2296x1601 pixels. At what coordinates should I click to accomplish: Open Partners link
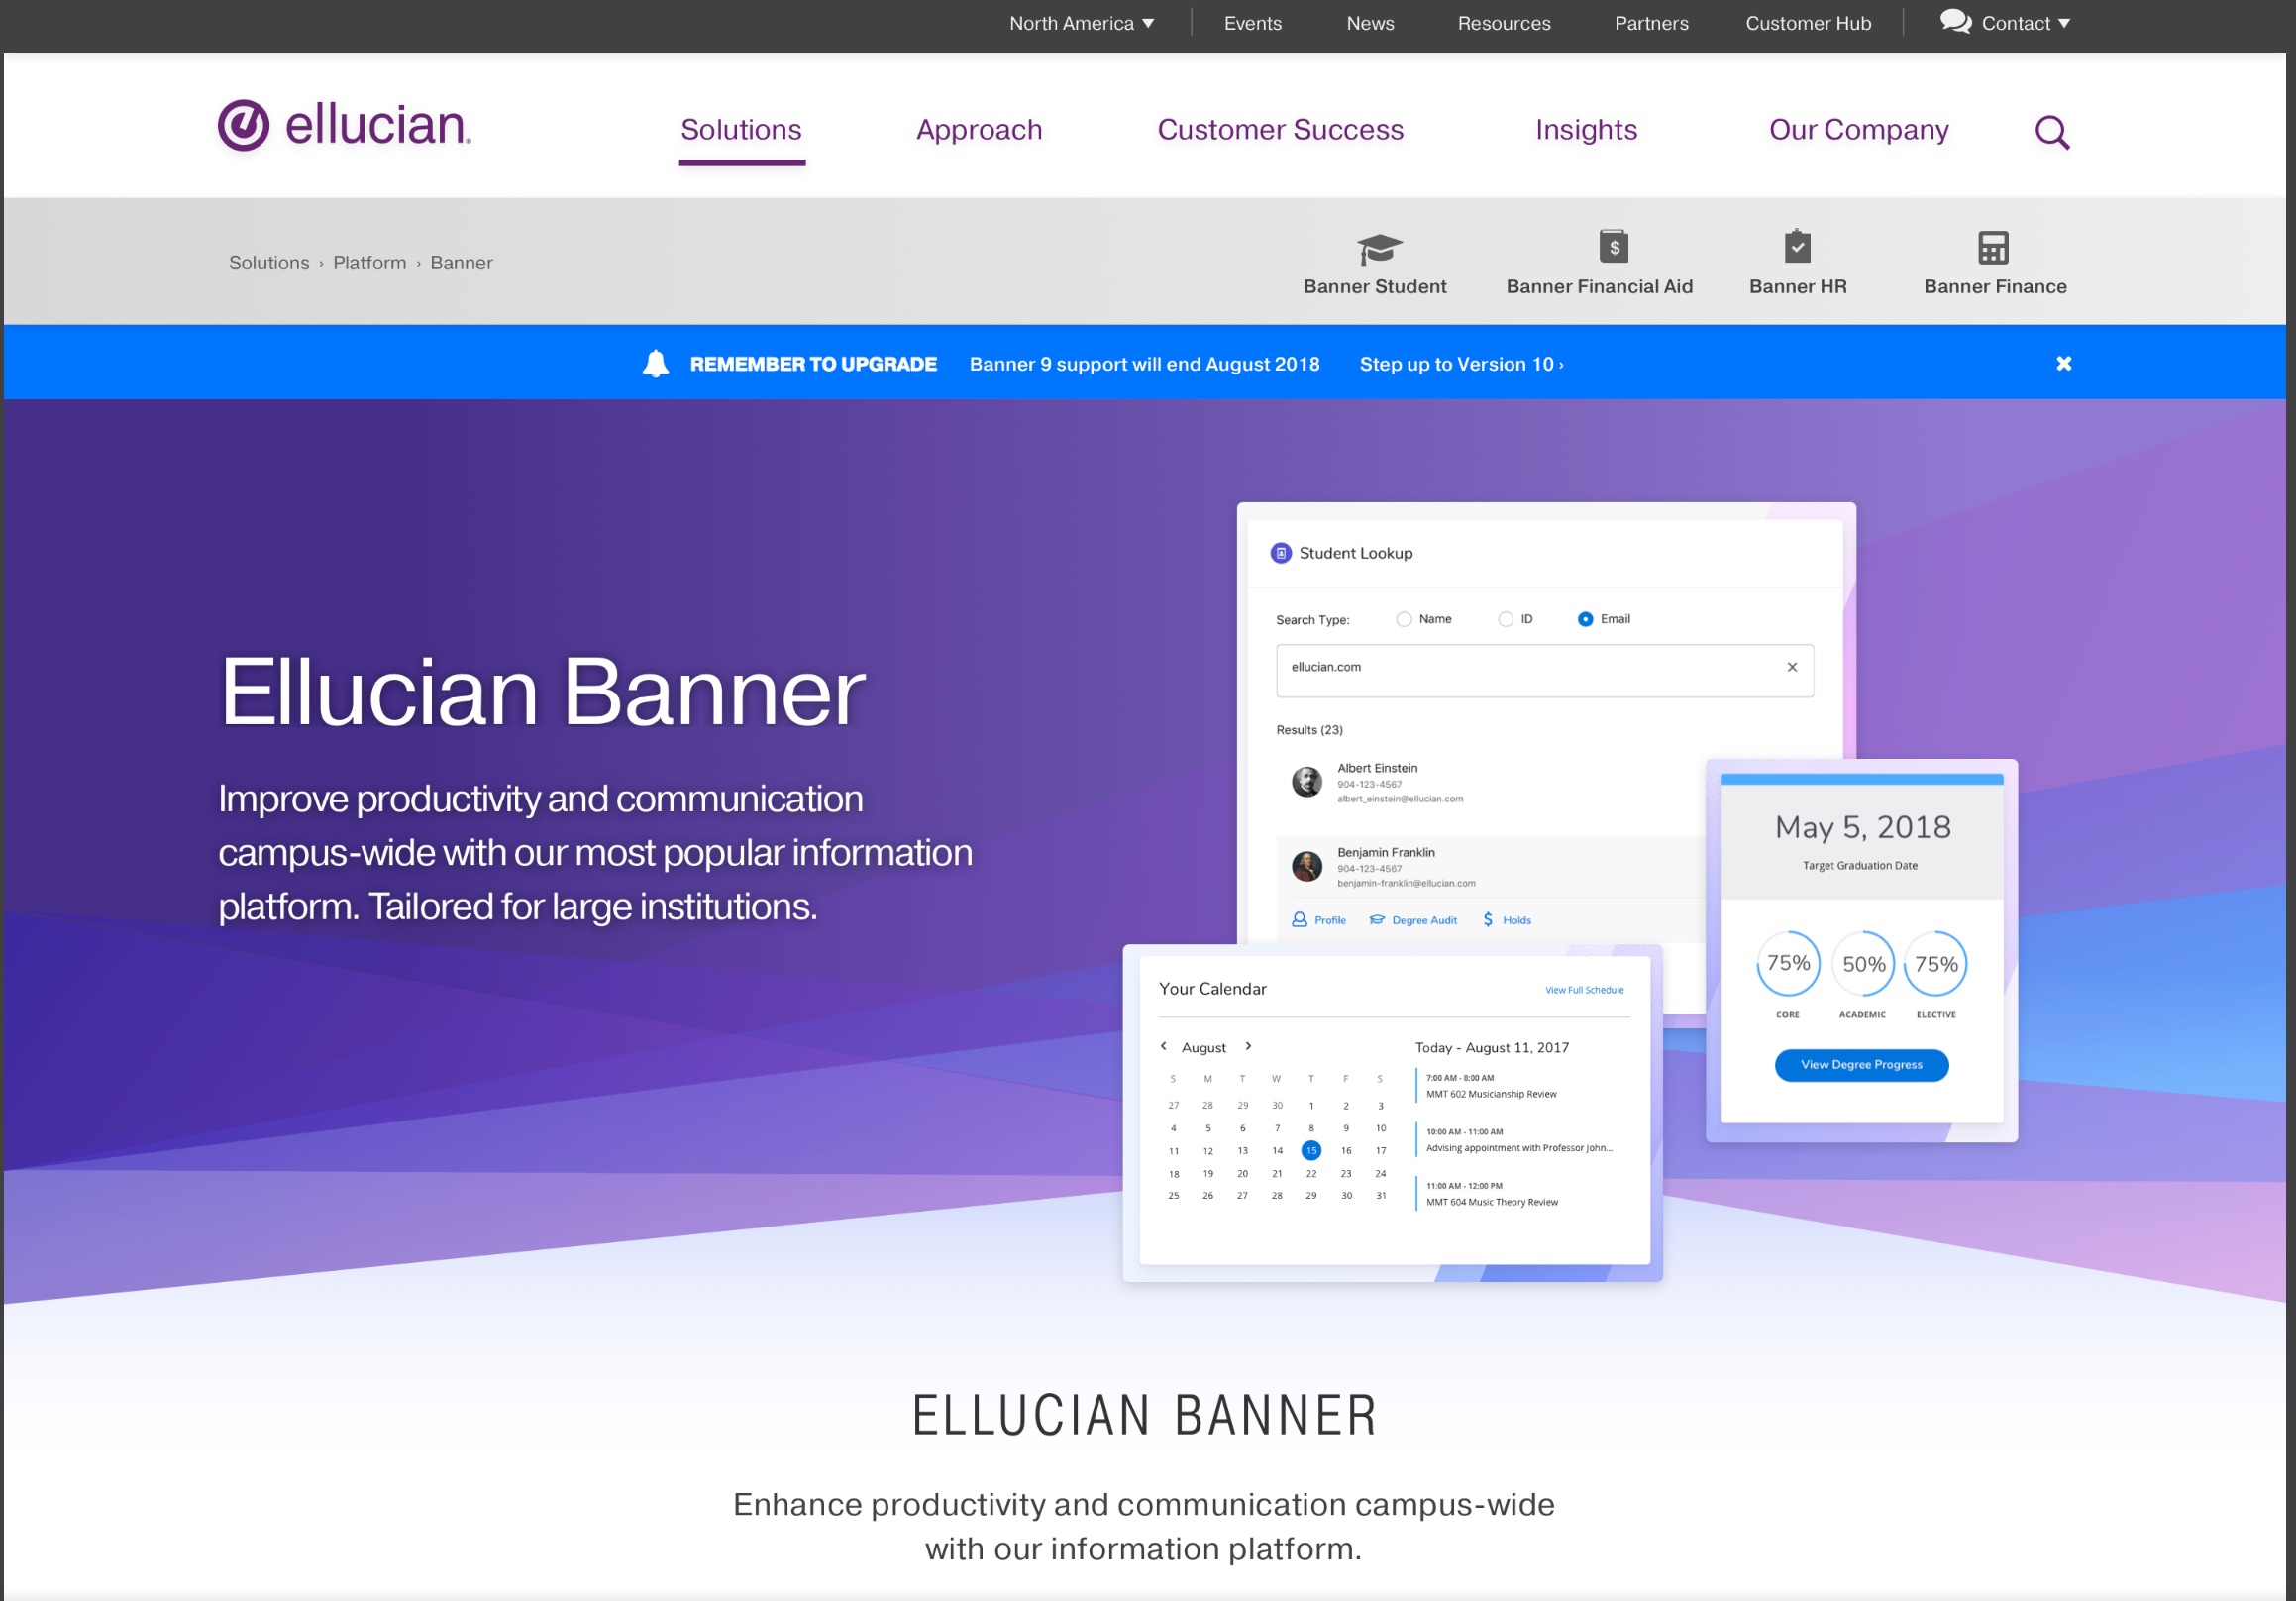1651,23
